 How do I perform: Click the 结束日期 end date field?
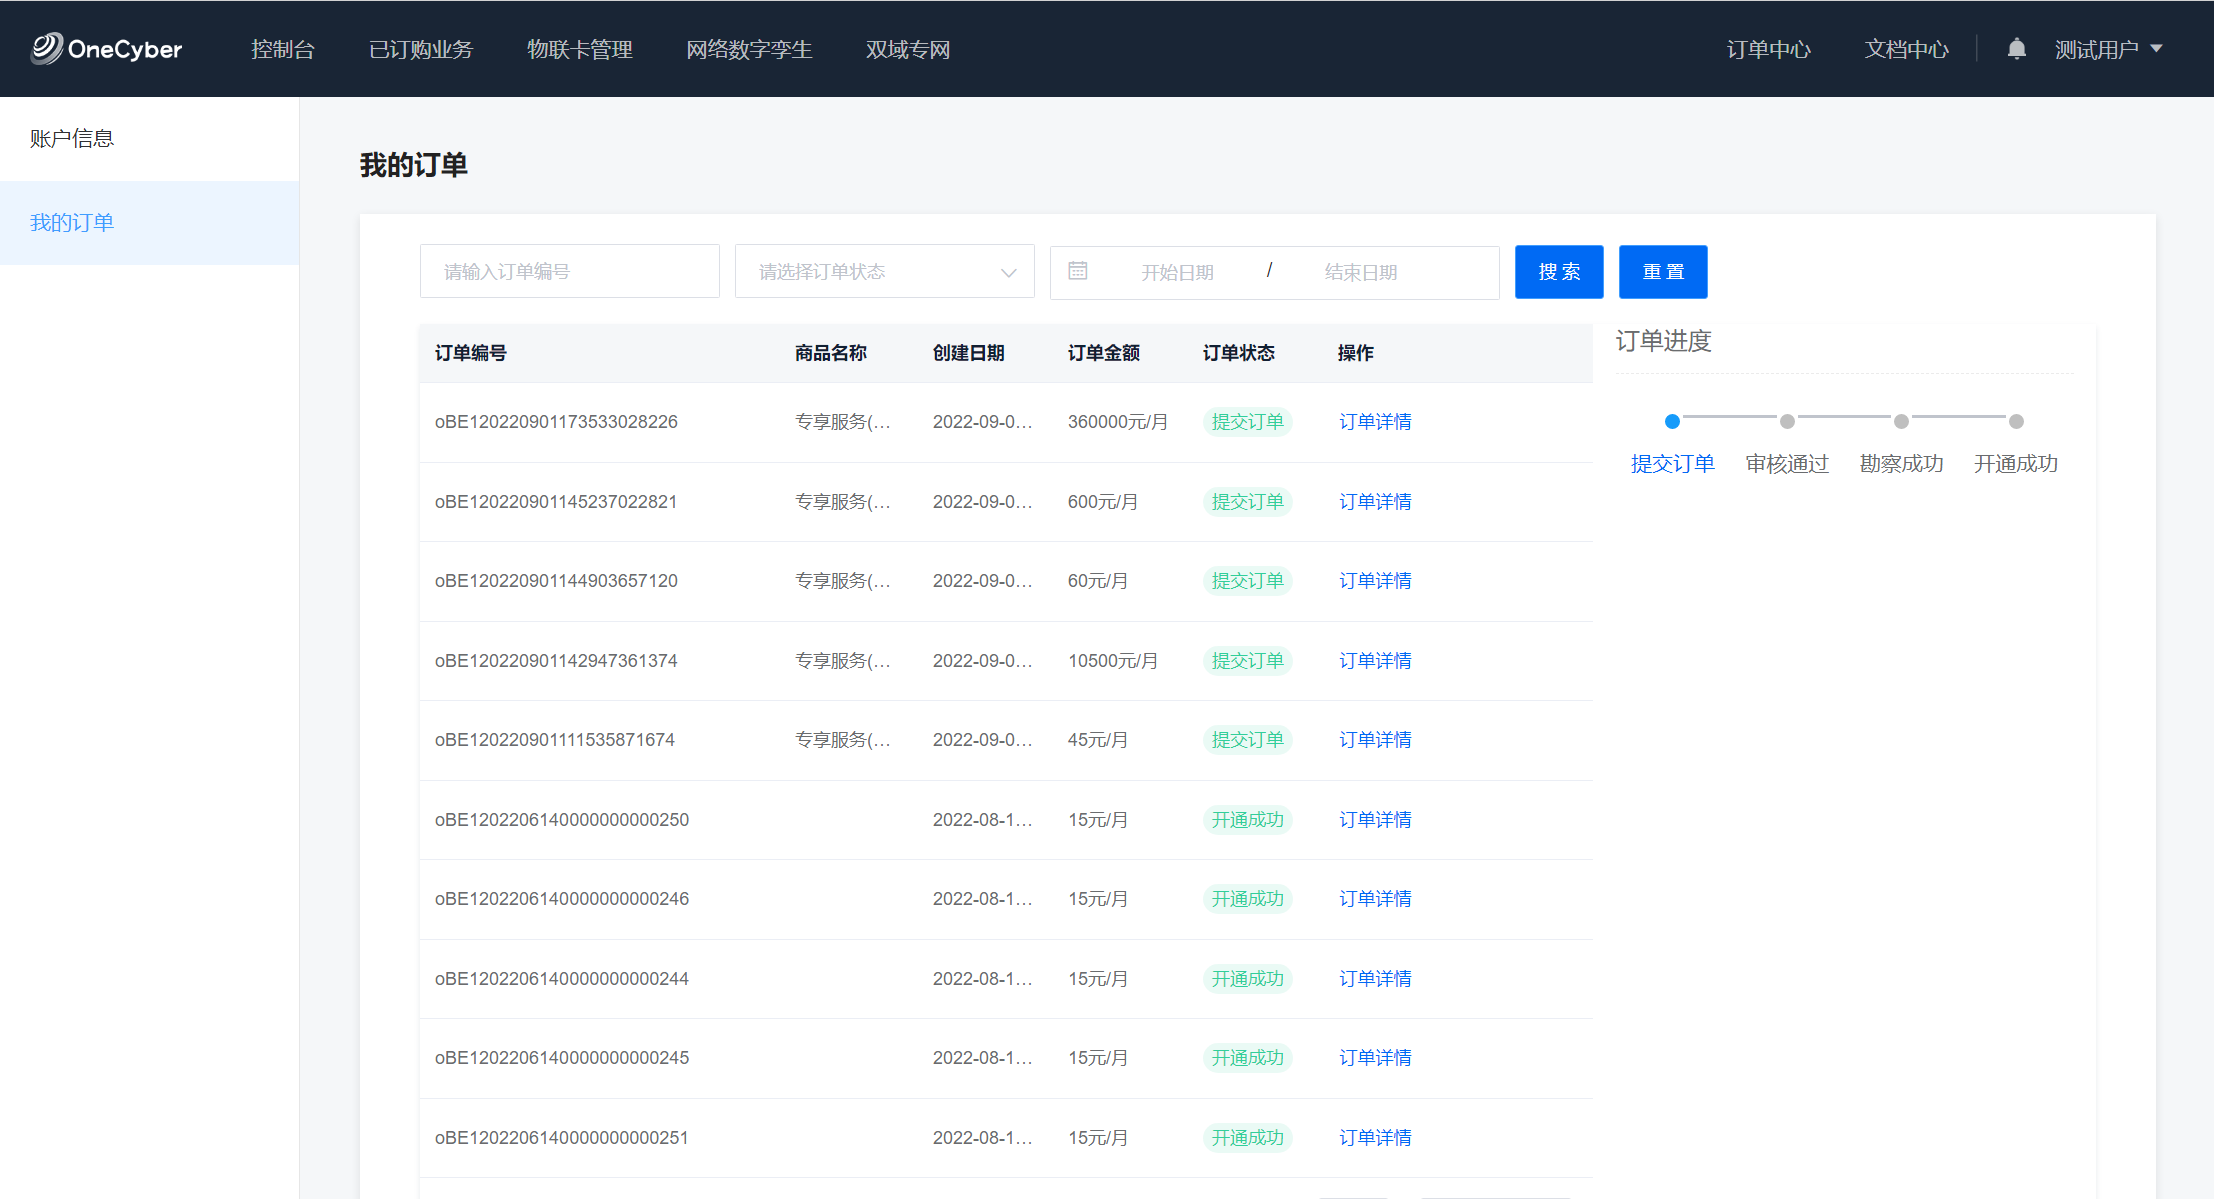(1360, 272)
